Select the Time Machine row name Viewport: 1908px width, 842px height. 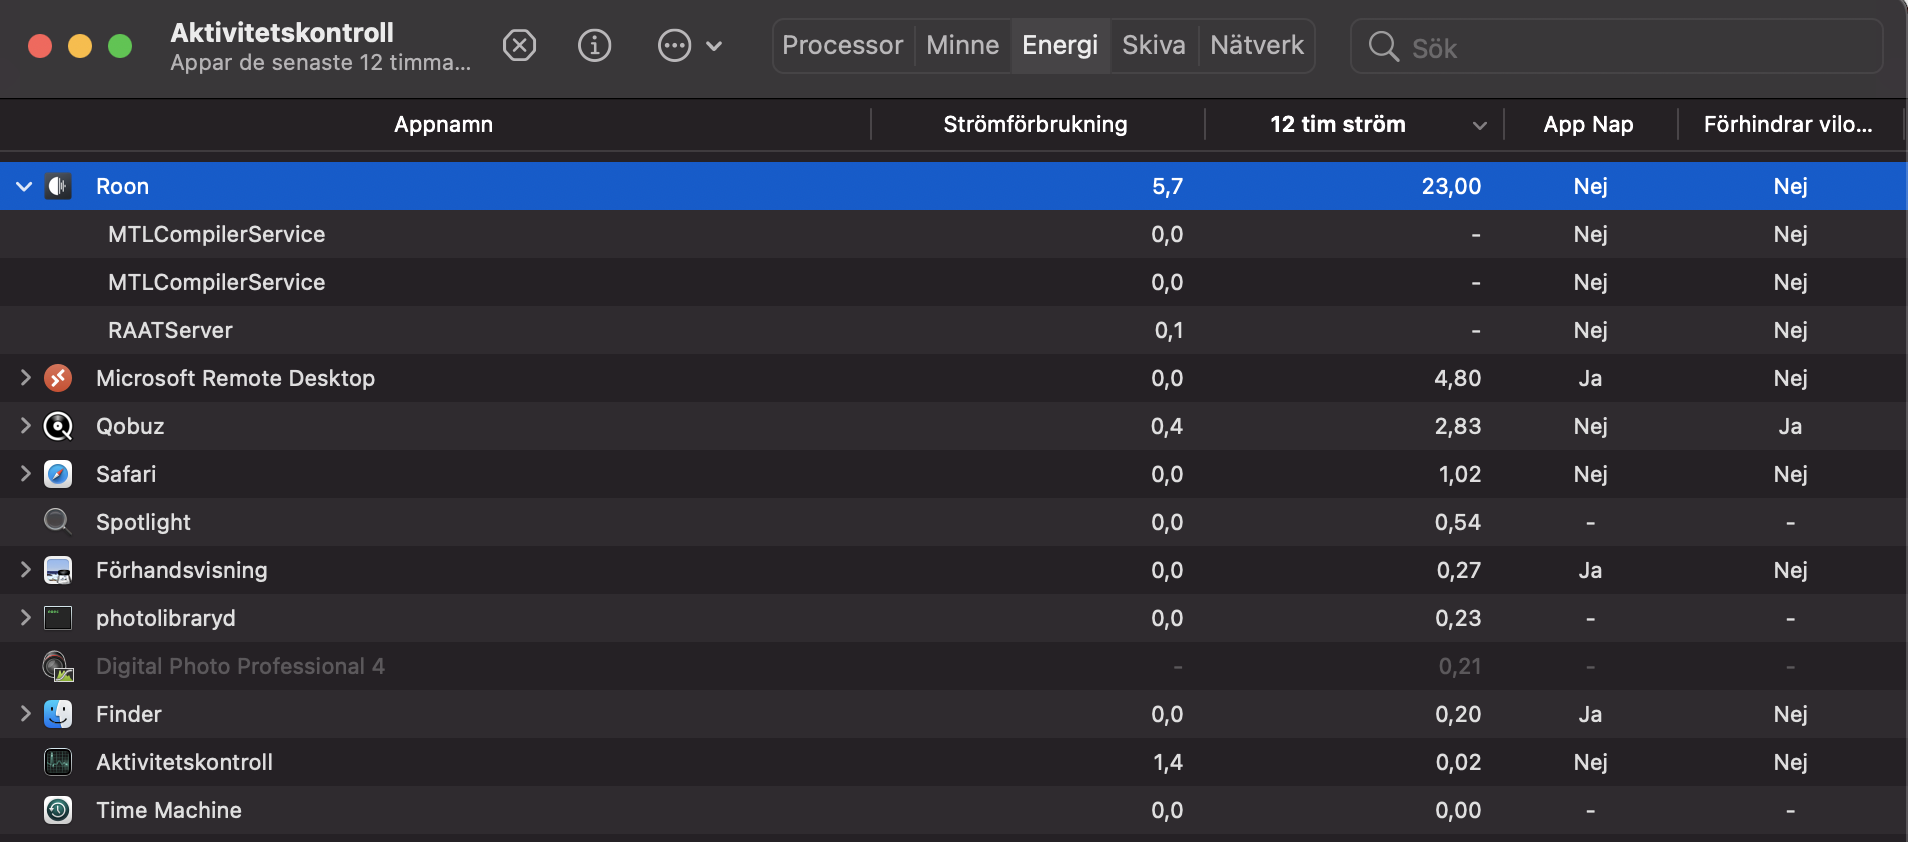click(x=168, y=810)
